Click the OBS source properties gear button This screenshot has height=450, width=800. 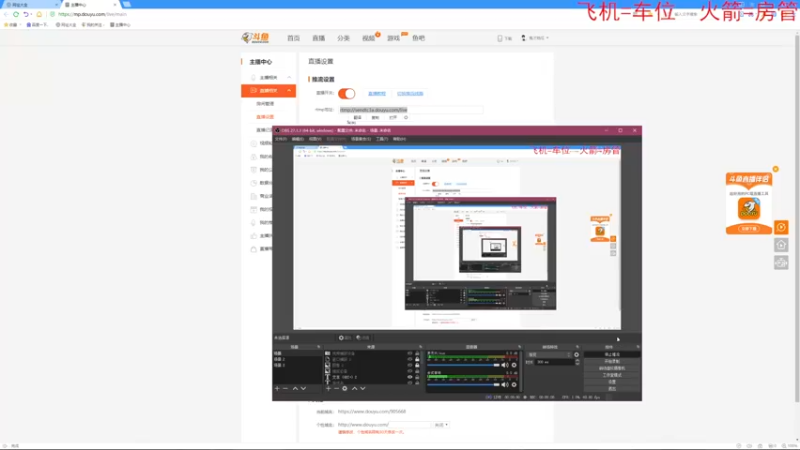[345, 338]
